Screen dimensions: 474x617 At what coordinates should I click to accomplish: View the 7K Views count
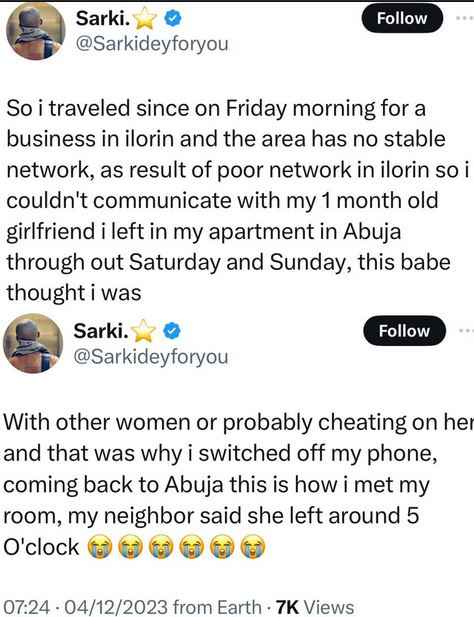click(x=315, y=606)
